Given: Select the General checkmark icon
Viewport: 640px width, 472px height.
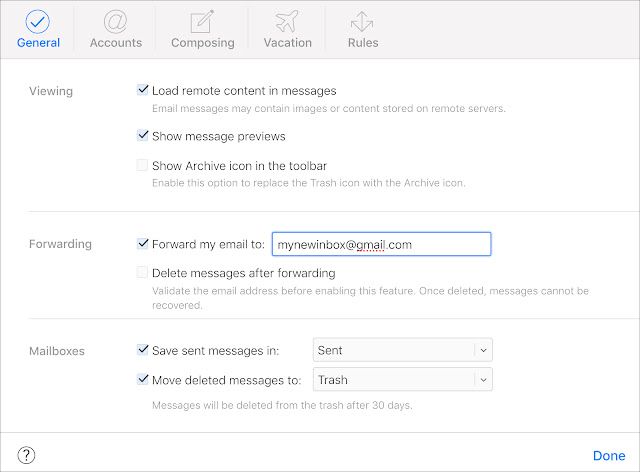Looking at the screenshot, I should tap(38, 22).
